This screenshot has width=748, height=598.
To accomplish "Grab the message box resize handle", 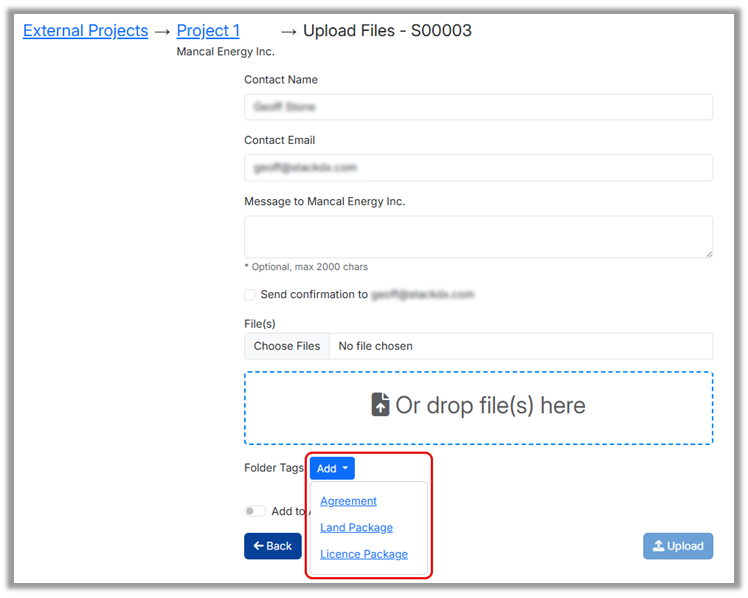I will (x=708, y=253).
